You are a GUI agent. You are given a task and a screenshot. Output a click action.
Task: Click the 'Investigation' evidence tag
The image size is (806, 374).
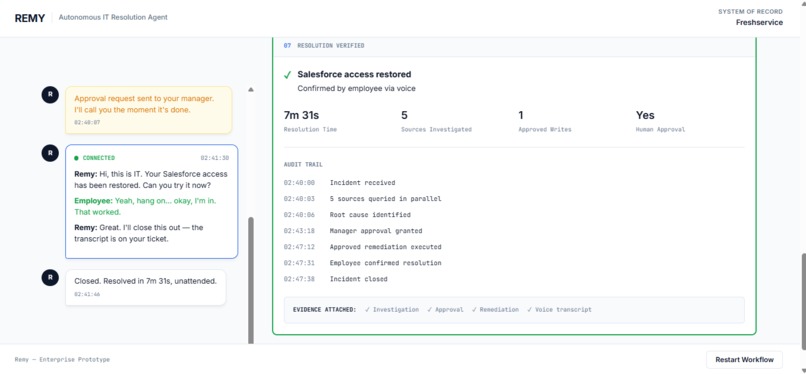coord(392,310)
